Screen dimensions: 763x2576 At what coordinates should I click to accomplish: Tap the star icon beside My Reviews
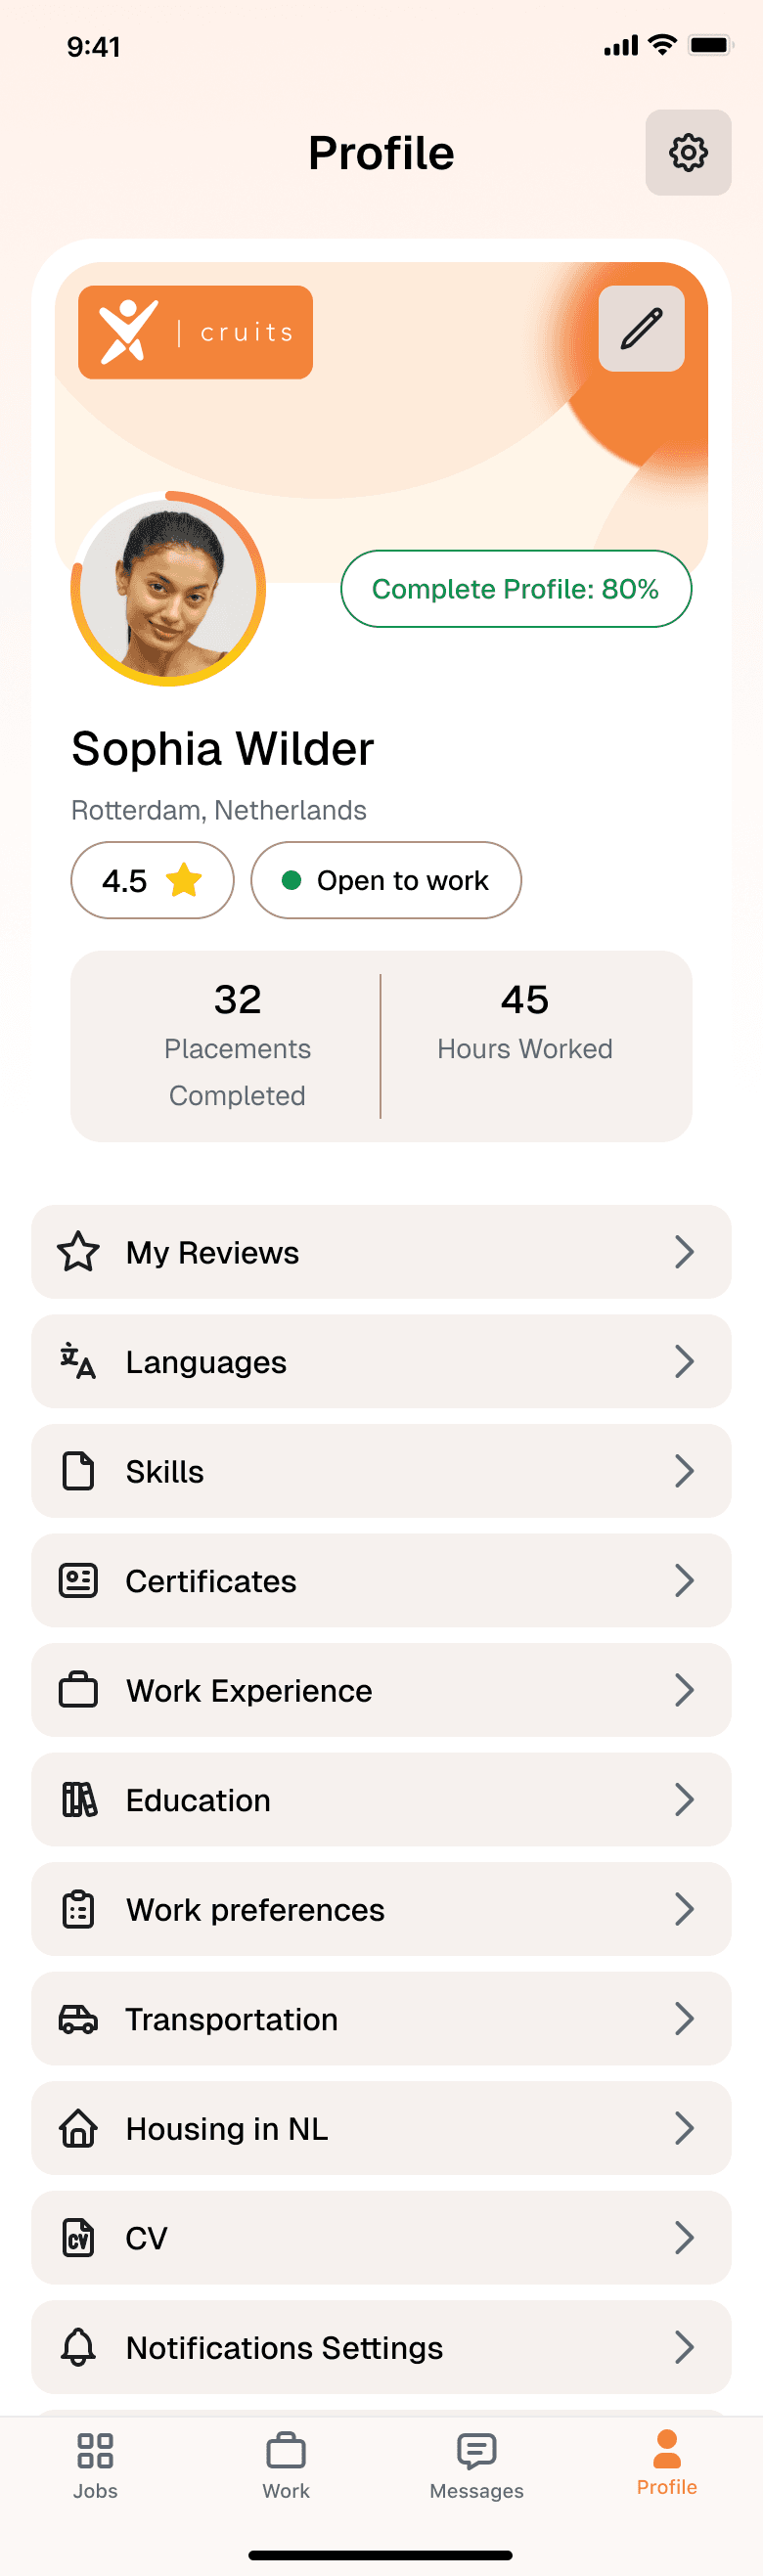(x=78, y=1252)
